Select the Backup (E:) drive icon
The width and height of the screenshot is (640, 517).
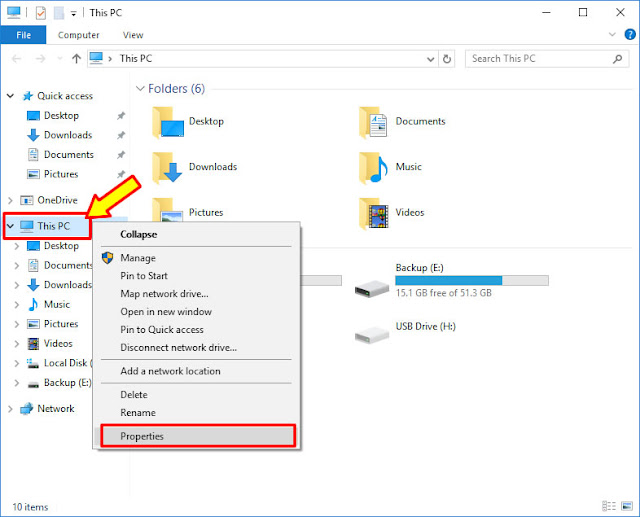[x=372, y=288]
